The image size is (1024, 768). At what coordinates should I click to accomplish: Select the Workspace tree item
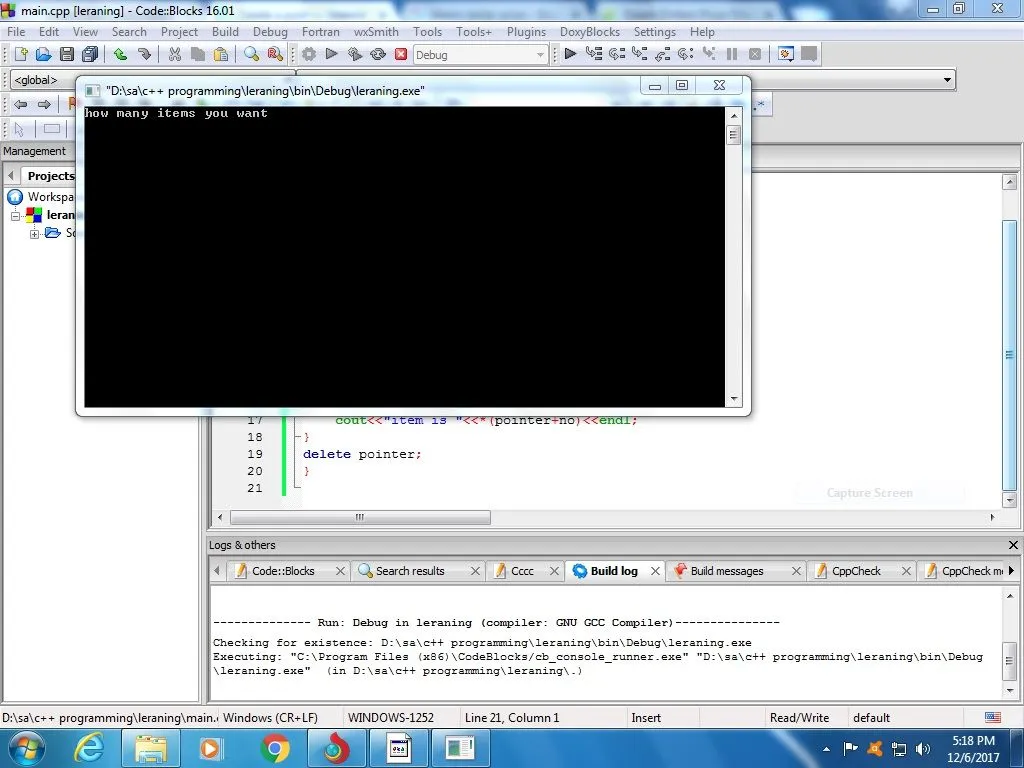pyautogui.click(x=41, y=197)
